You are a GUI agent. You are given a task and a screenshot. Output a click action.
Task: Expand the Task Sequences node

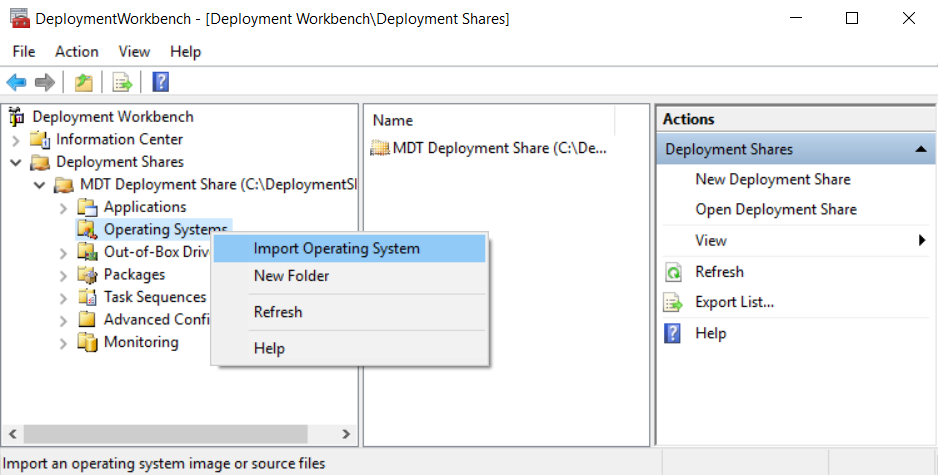coord(63,298)
